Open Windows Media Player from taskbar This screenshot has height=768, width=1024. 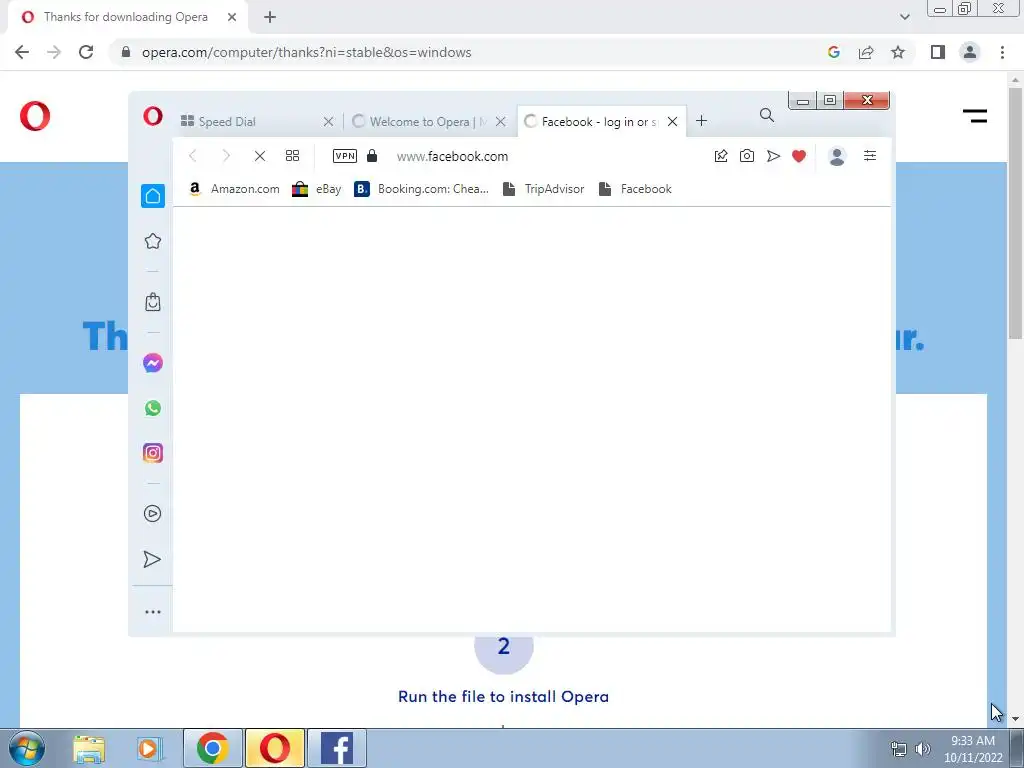(x=150, y=748)
